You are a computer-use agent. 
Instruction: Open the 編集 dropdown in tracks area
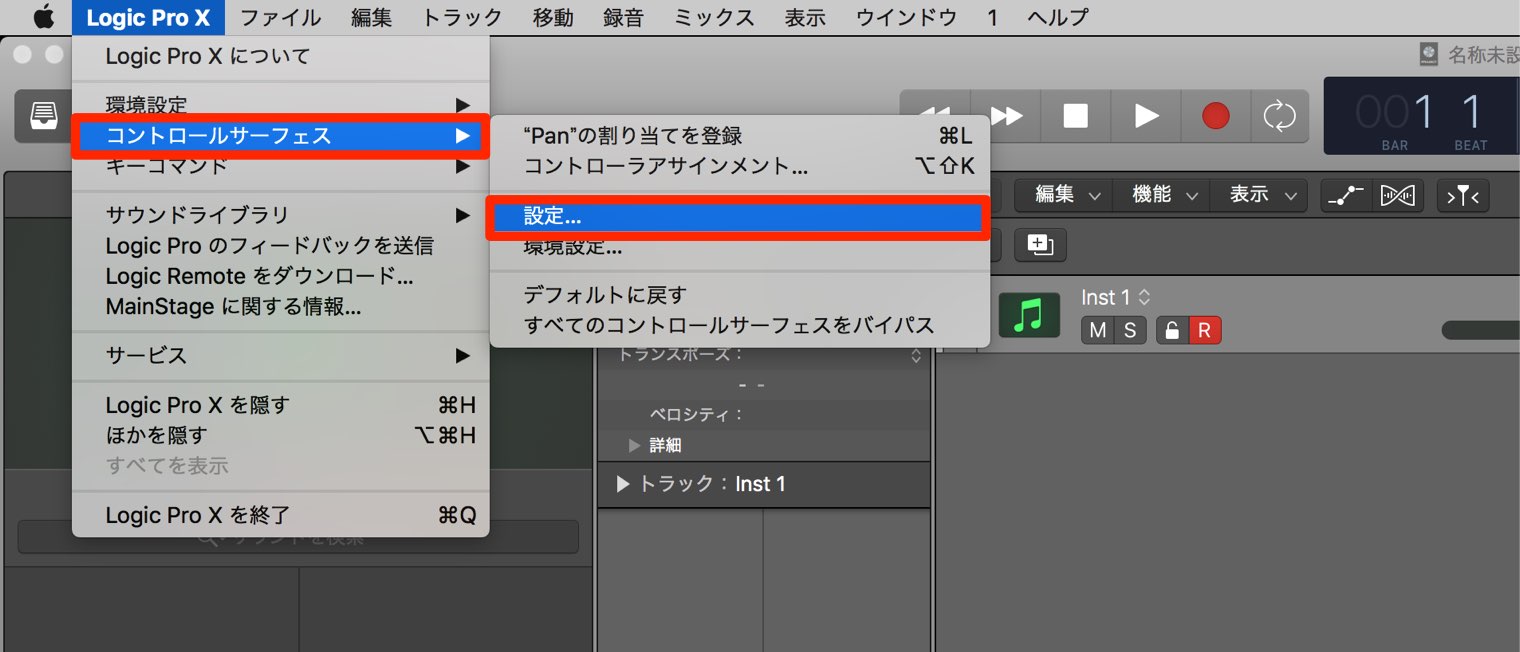tap(1067, 196)
